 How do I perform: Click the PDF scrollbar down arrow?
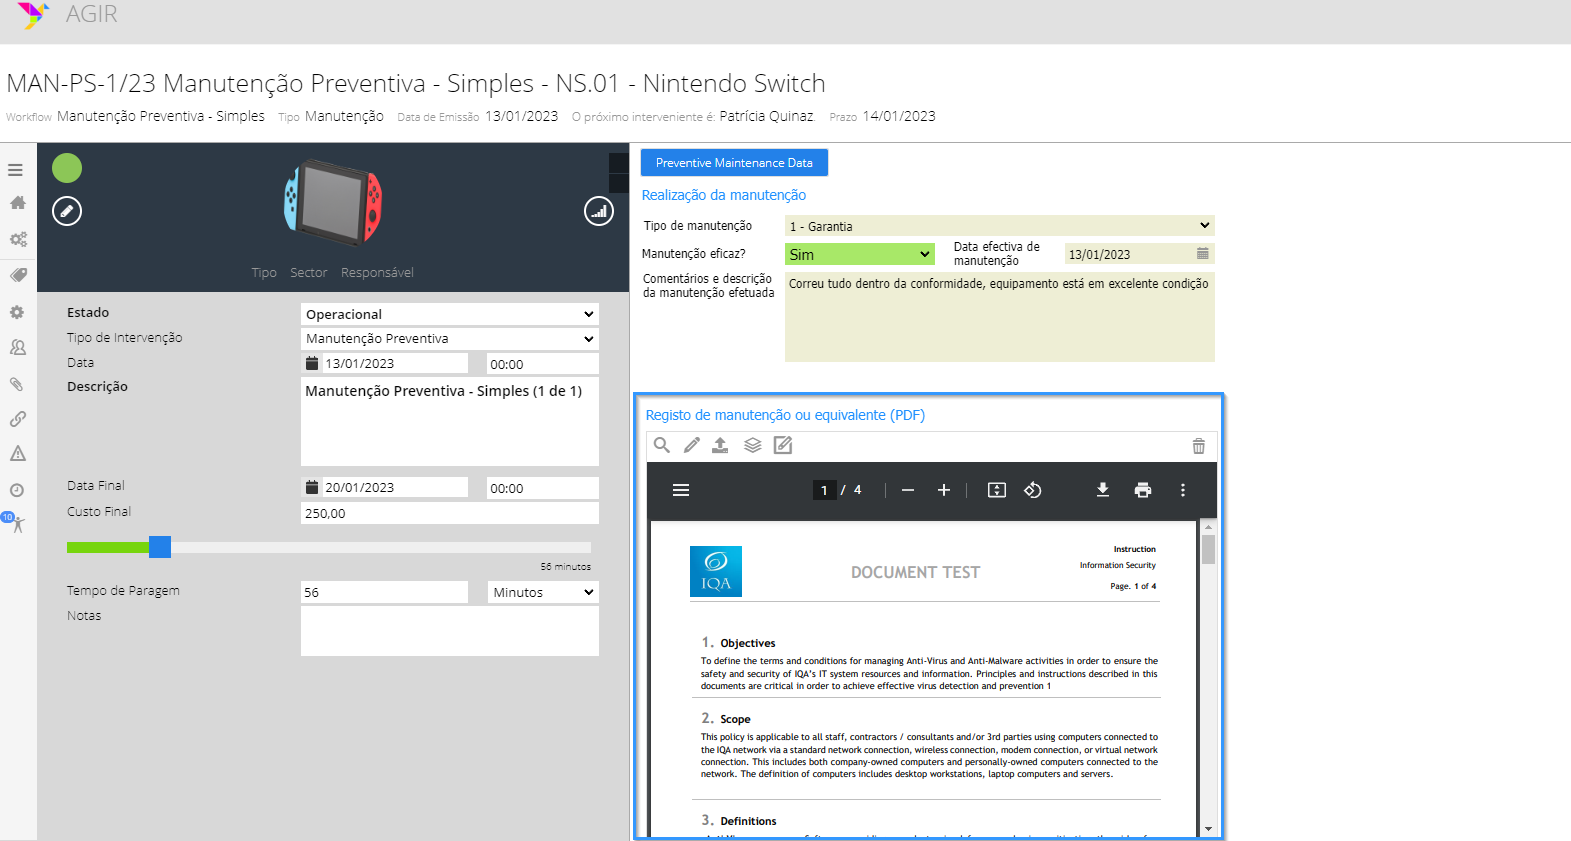[x=1208, y=829]
